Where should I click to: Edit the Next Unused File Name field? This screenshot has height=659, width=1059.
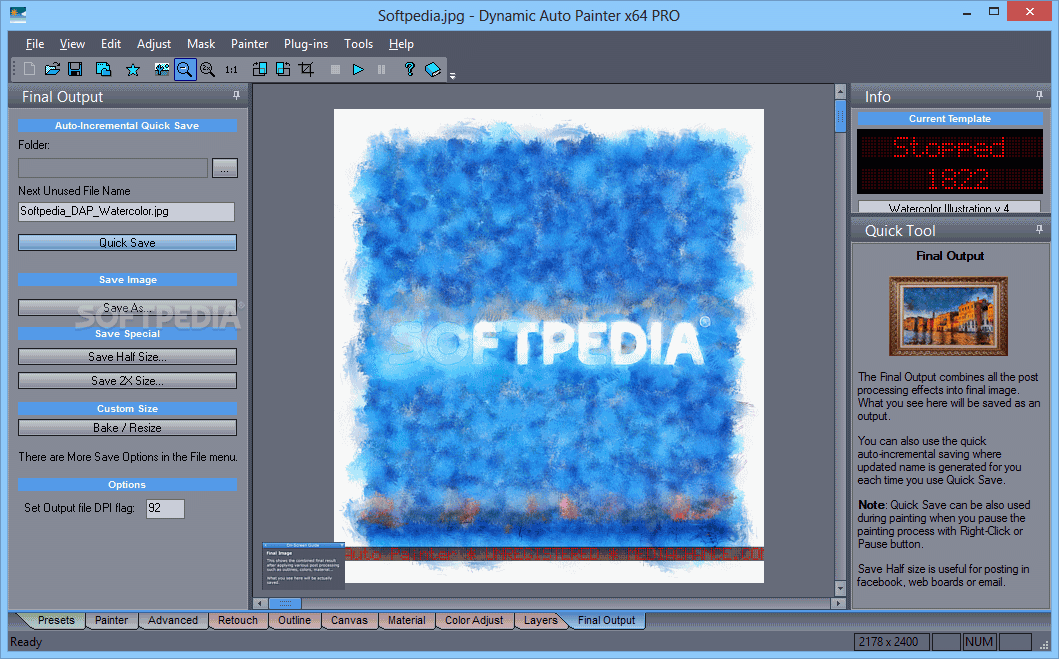click(x=126, y=211)
